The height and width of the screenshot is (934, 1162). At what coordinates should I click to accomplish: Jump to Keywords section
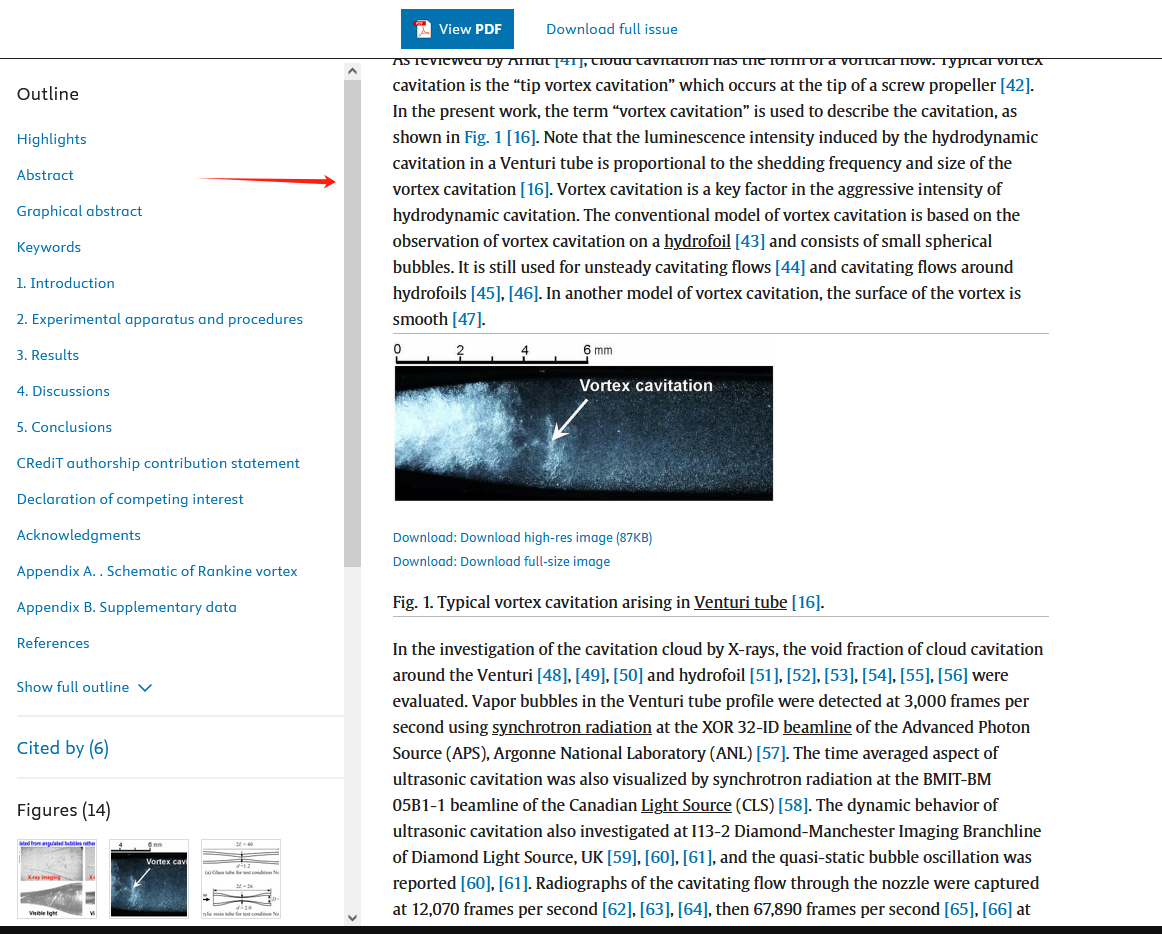[x=49, y=247]
